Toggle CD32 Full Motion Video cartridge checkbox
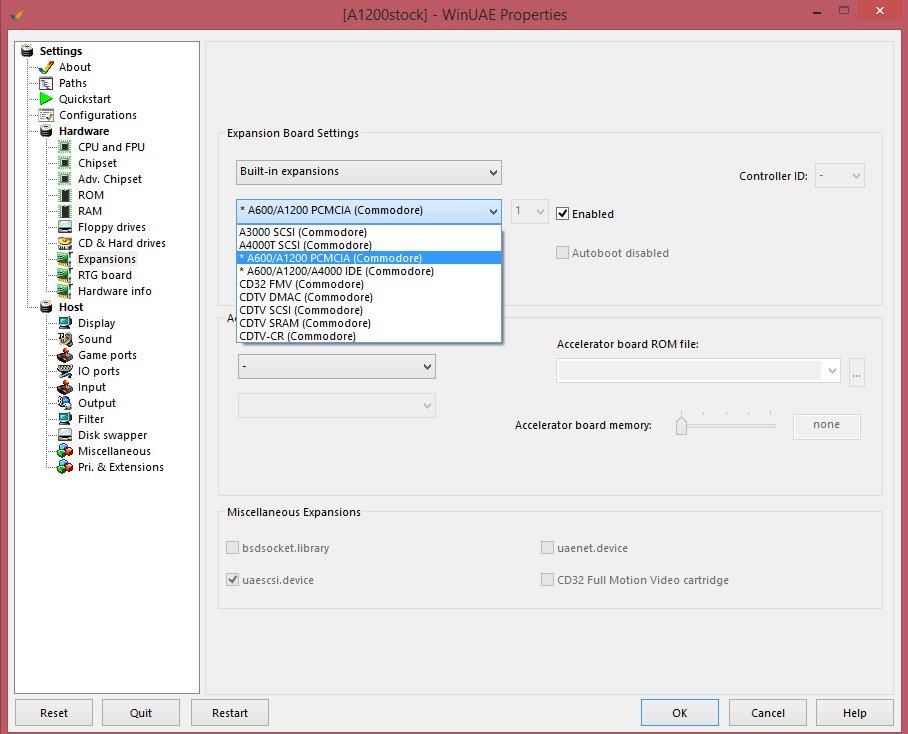908x734 pixels. [547, 579]
